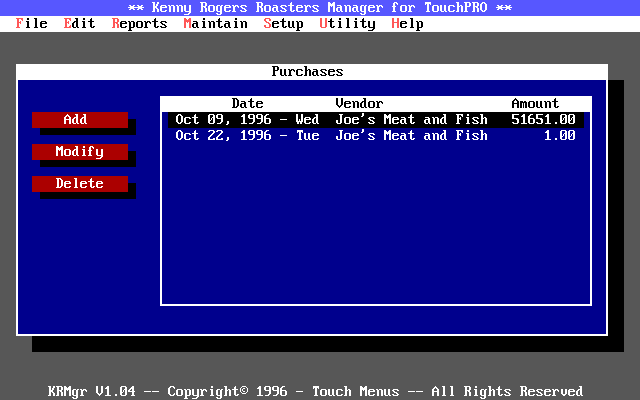This screenshot has height=400, width=640.
Task: Click the red Add button
Action: pos(80,120)
